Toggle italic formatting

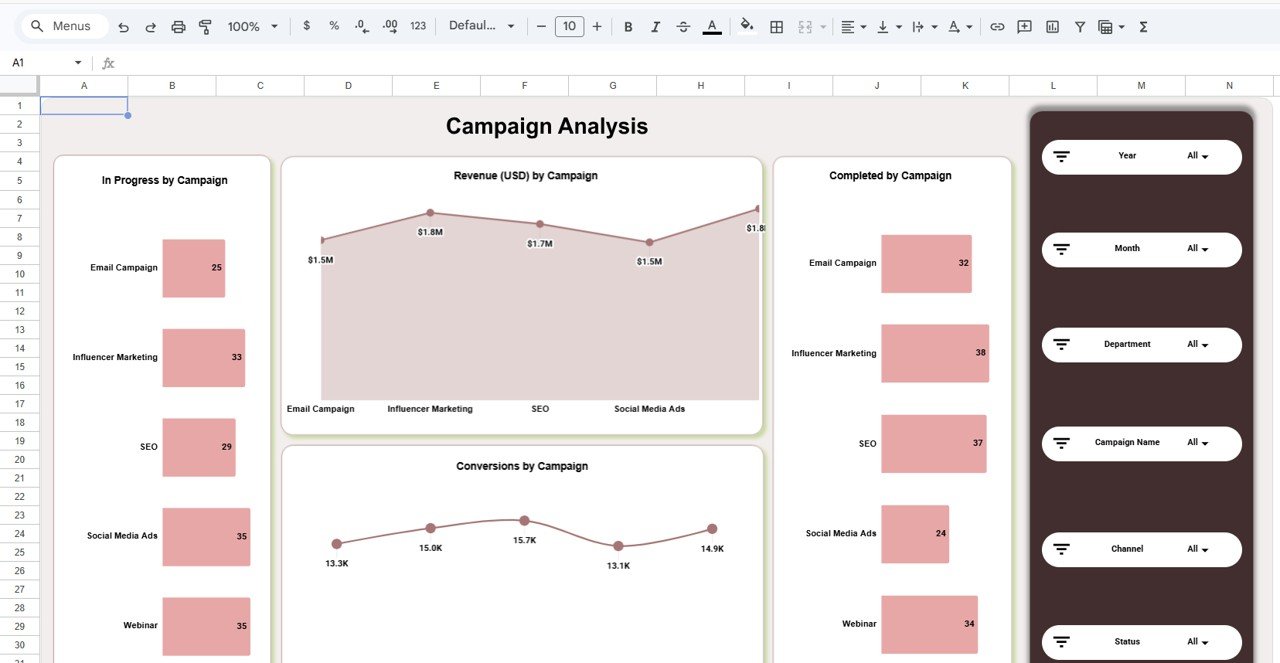[x=656, y=26]
